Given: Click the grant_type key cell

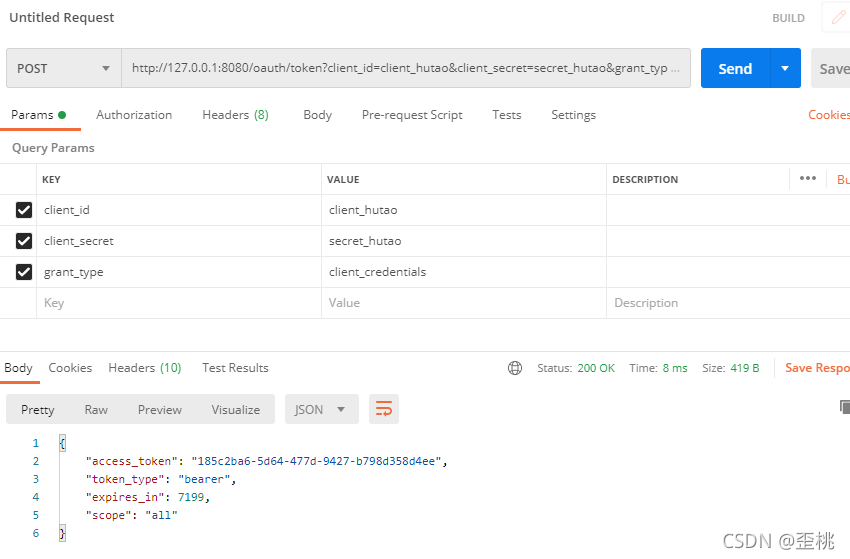Looking at the screenshot, I should pos(179,272).
